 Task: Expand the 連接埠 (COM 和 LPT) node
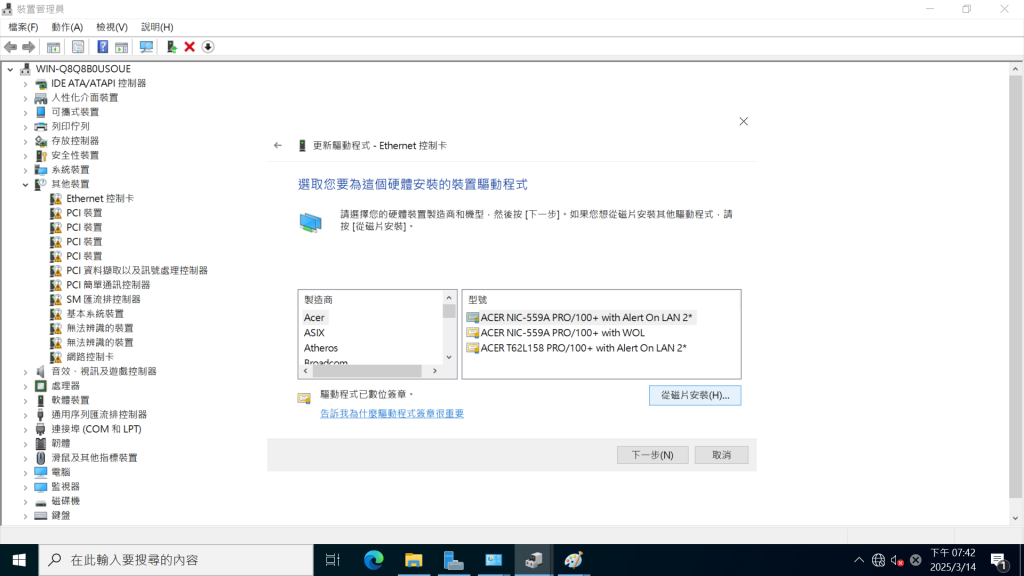(26, 429)
